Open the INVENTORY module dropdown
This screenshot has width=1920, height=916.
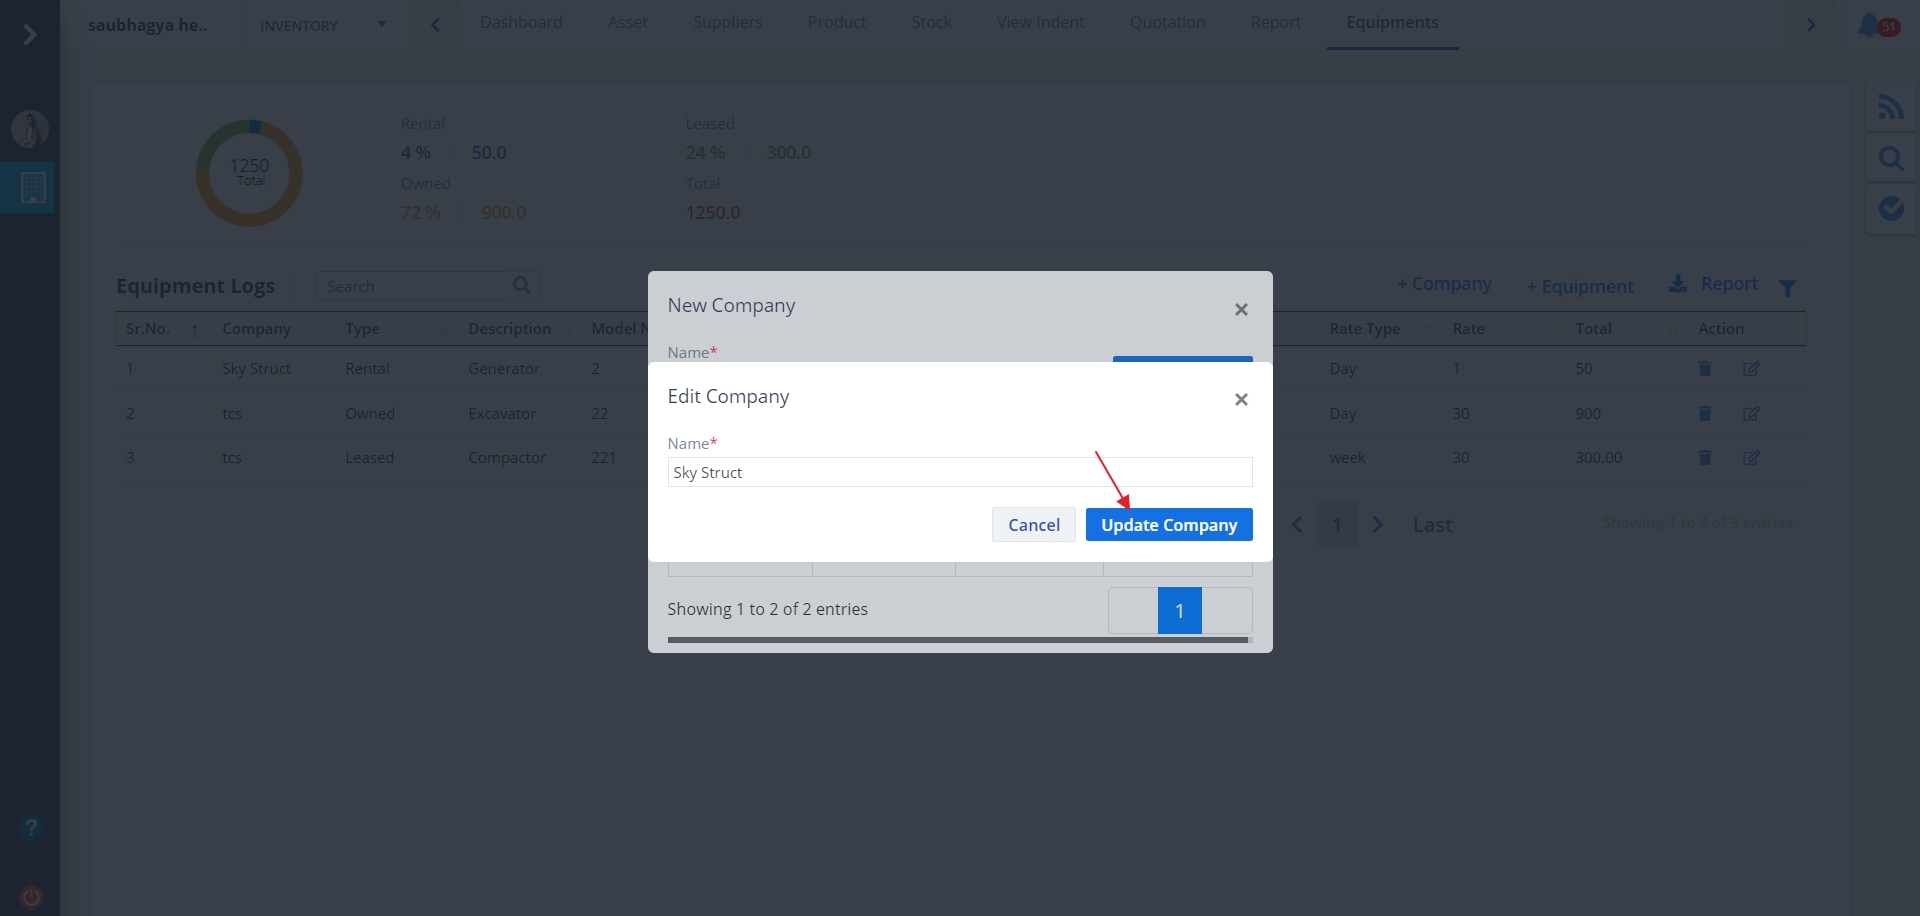pos(322,26)
